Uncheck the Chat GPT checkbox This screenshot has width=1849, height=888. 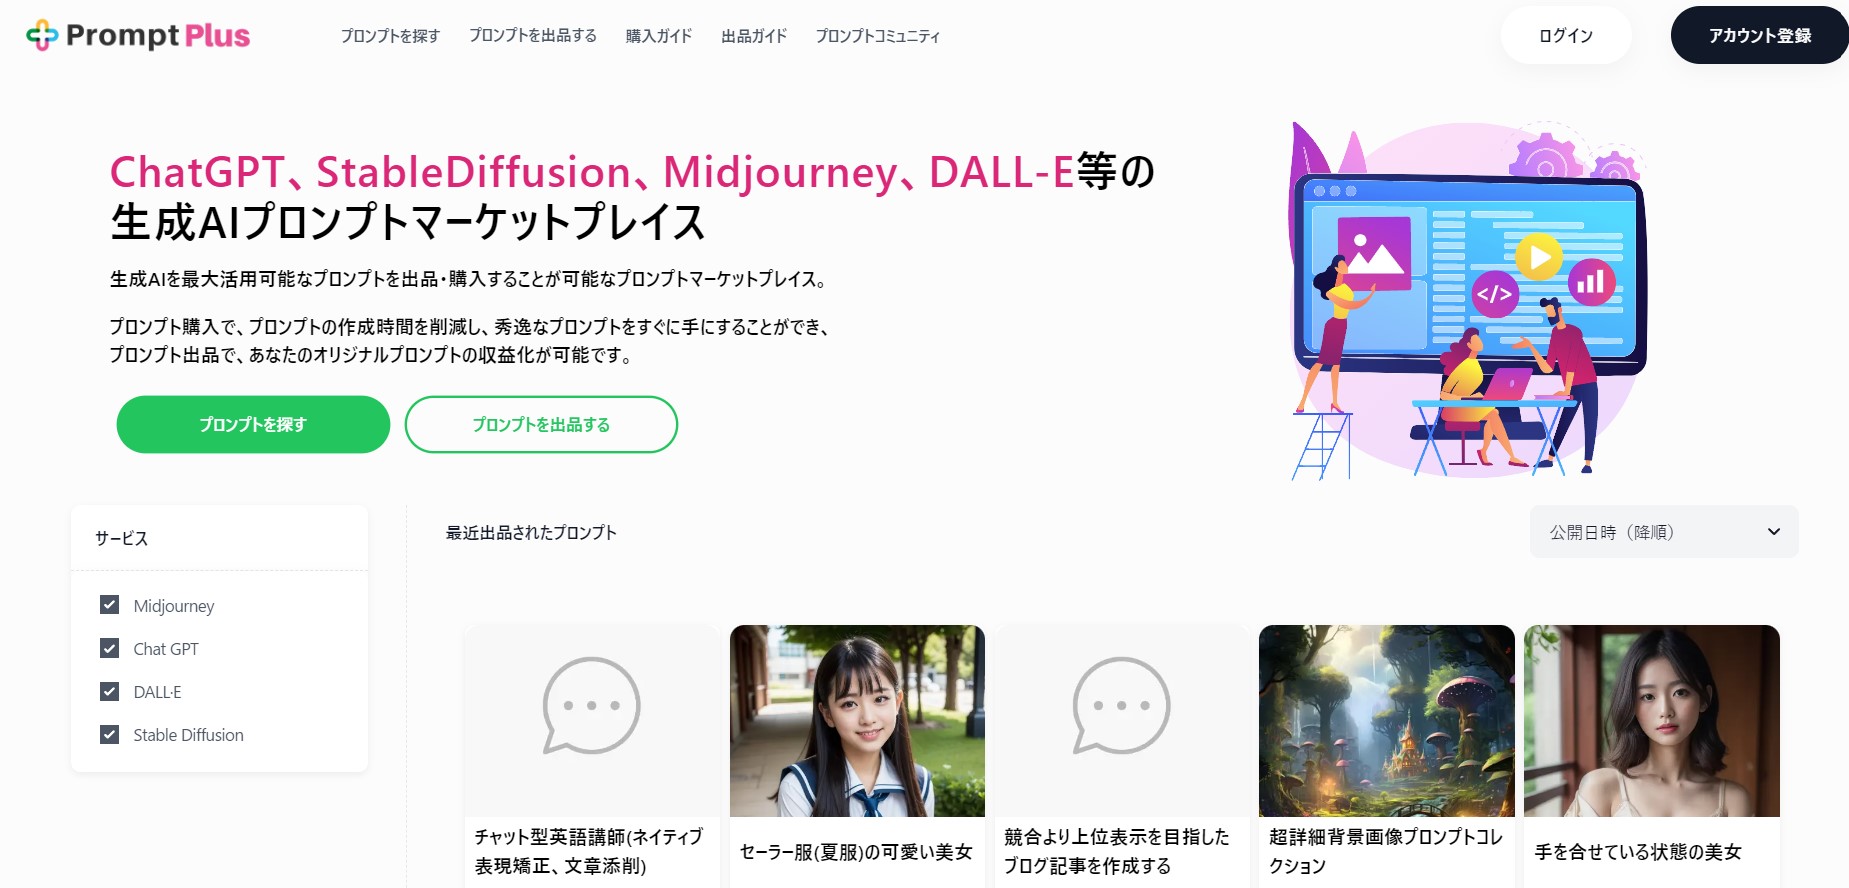click(110, 648)
